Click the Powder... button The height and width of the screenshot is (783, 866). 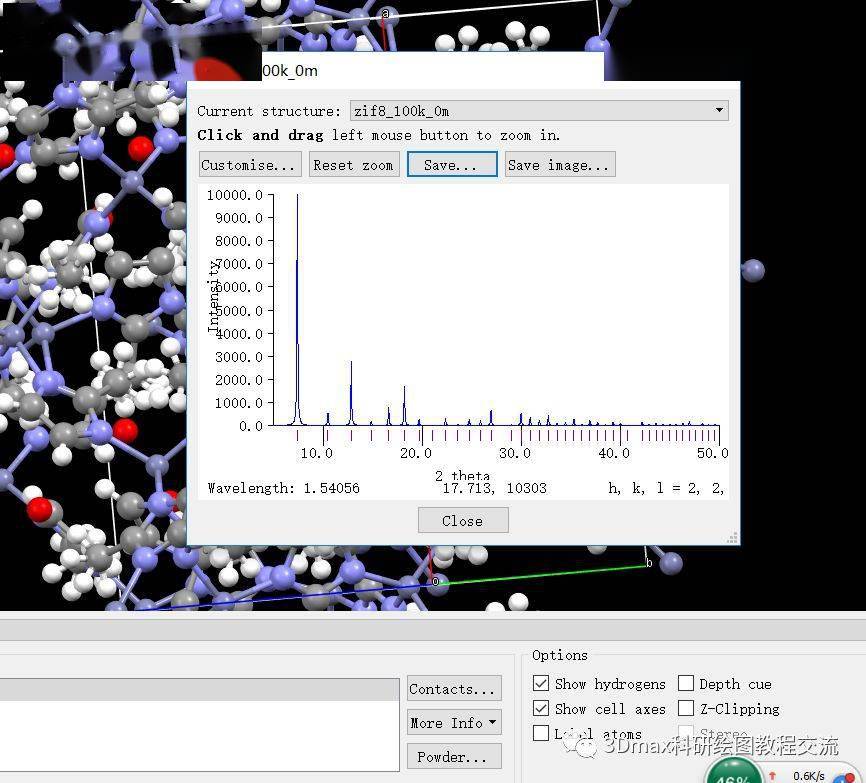[454, 757]
